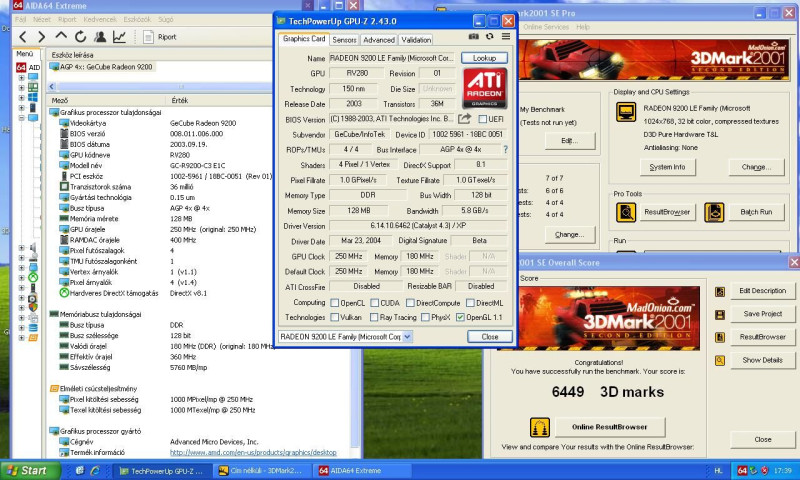Open the Fájl menu in AIDA64
This screenshot has height=480, width=800.
point(21,19)
